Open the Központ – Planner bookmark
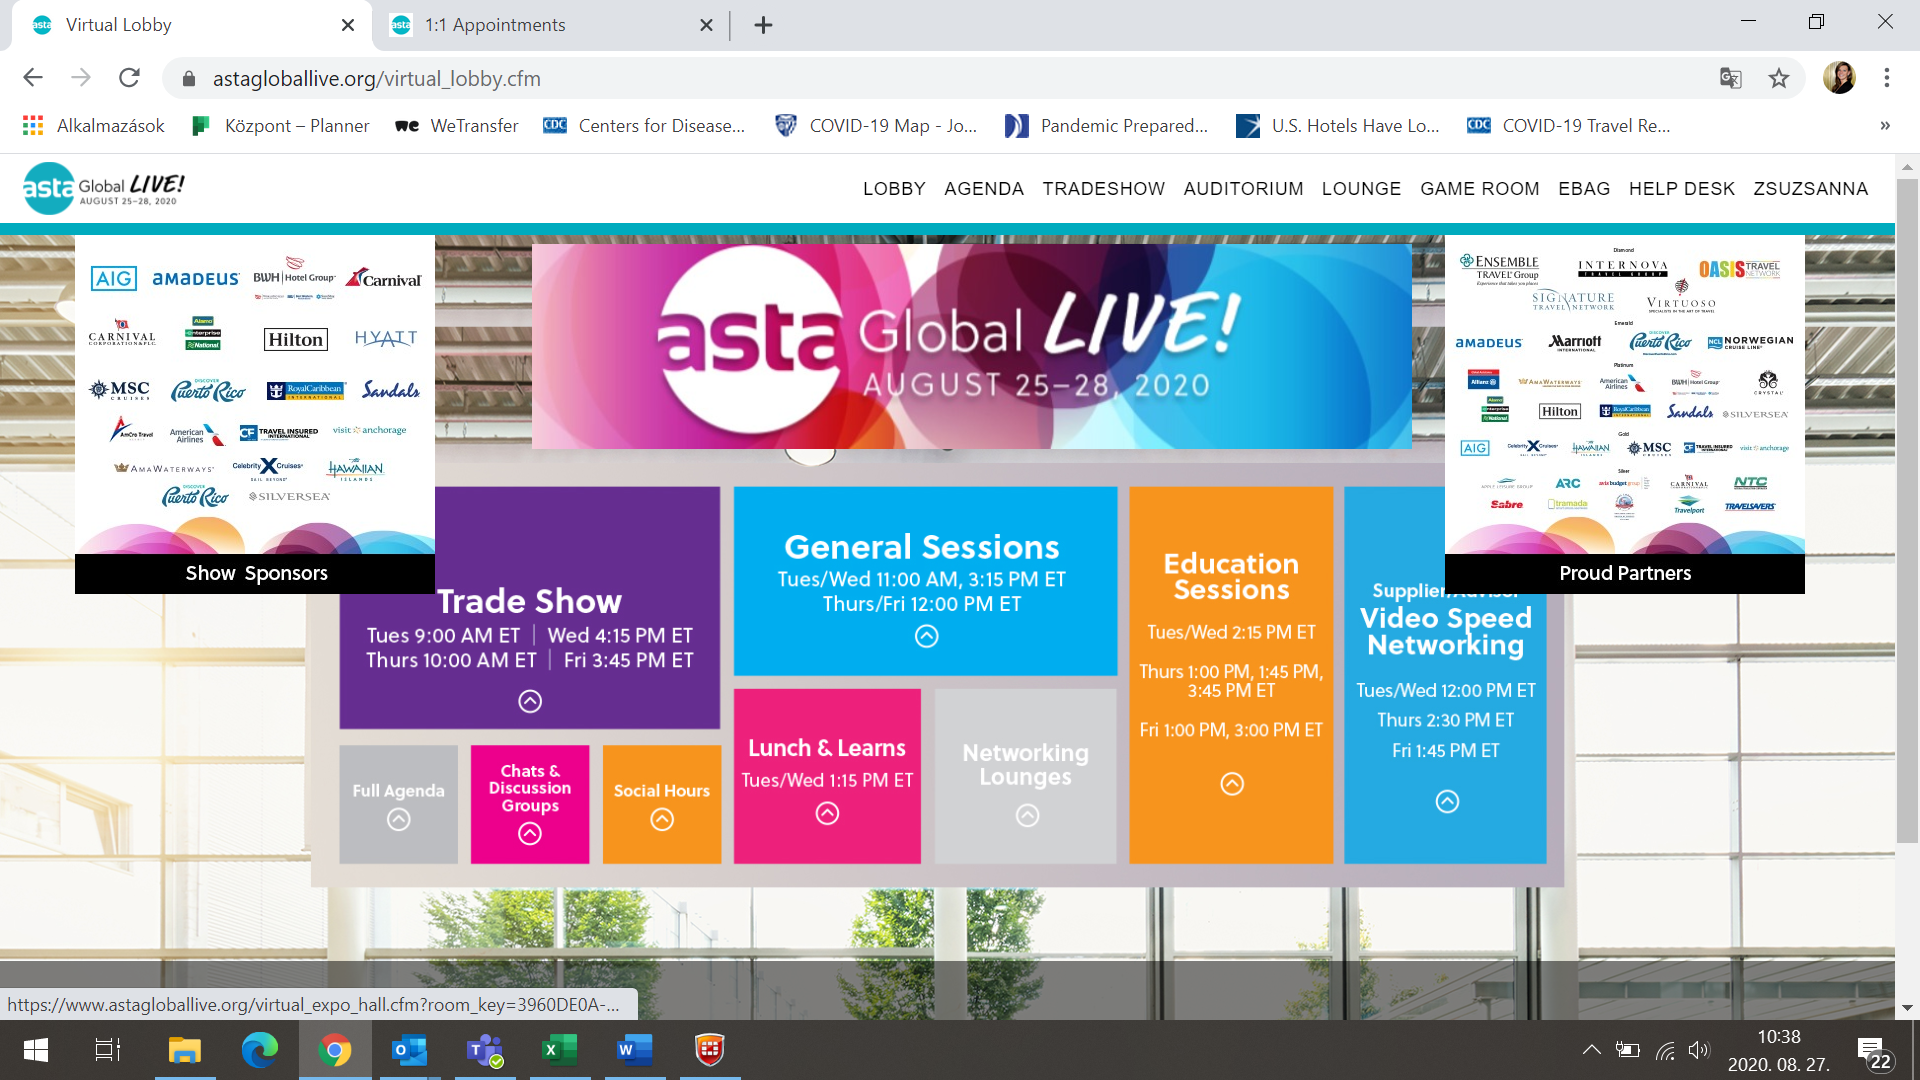 281,126
